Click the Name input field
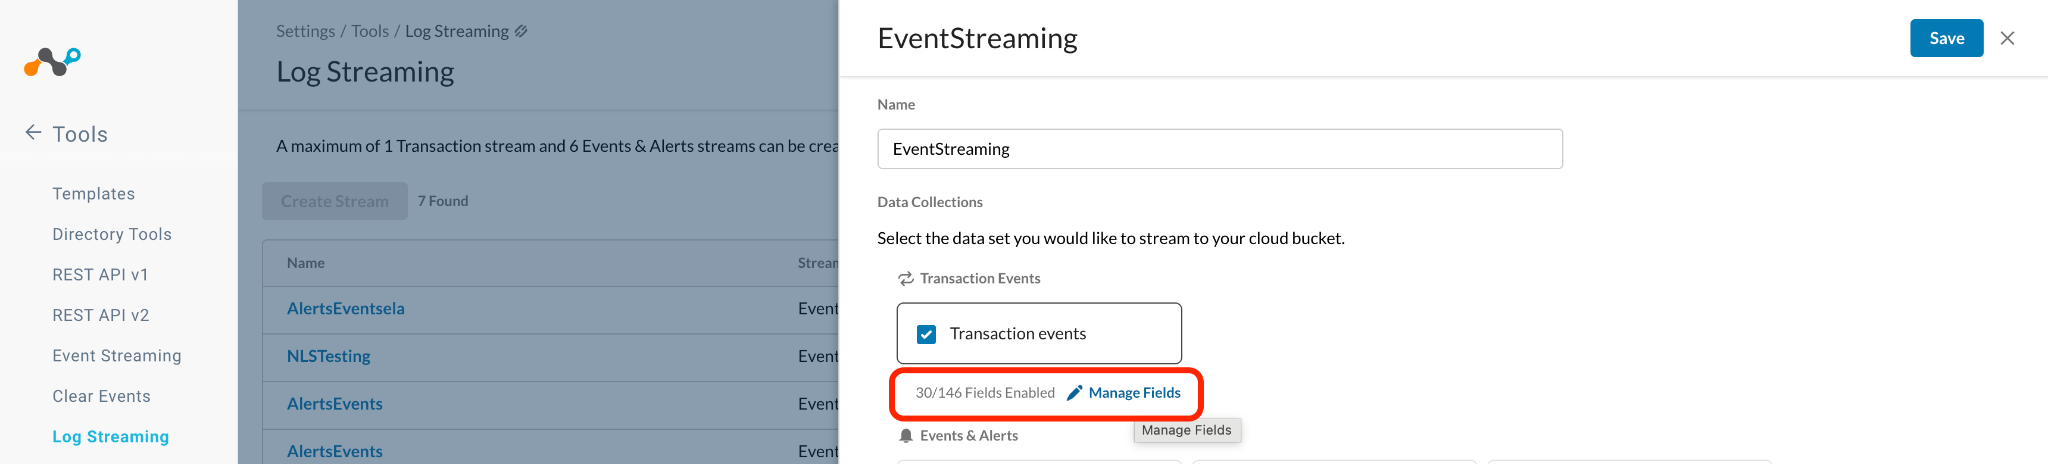The width and height of the screenshot is (2048, 464). [1220, 149]
